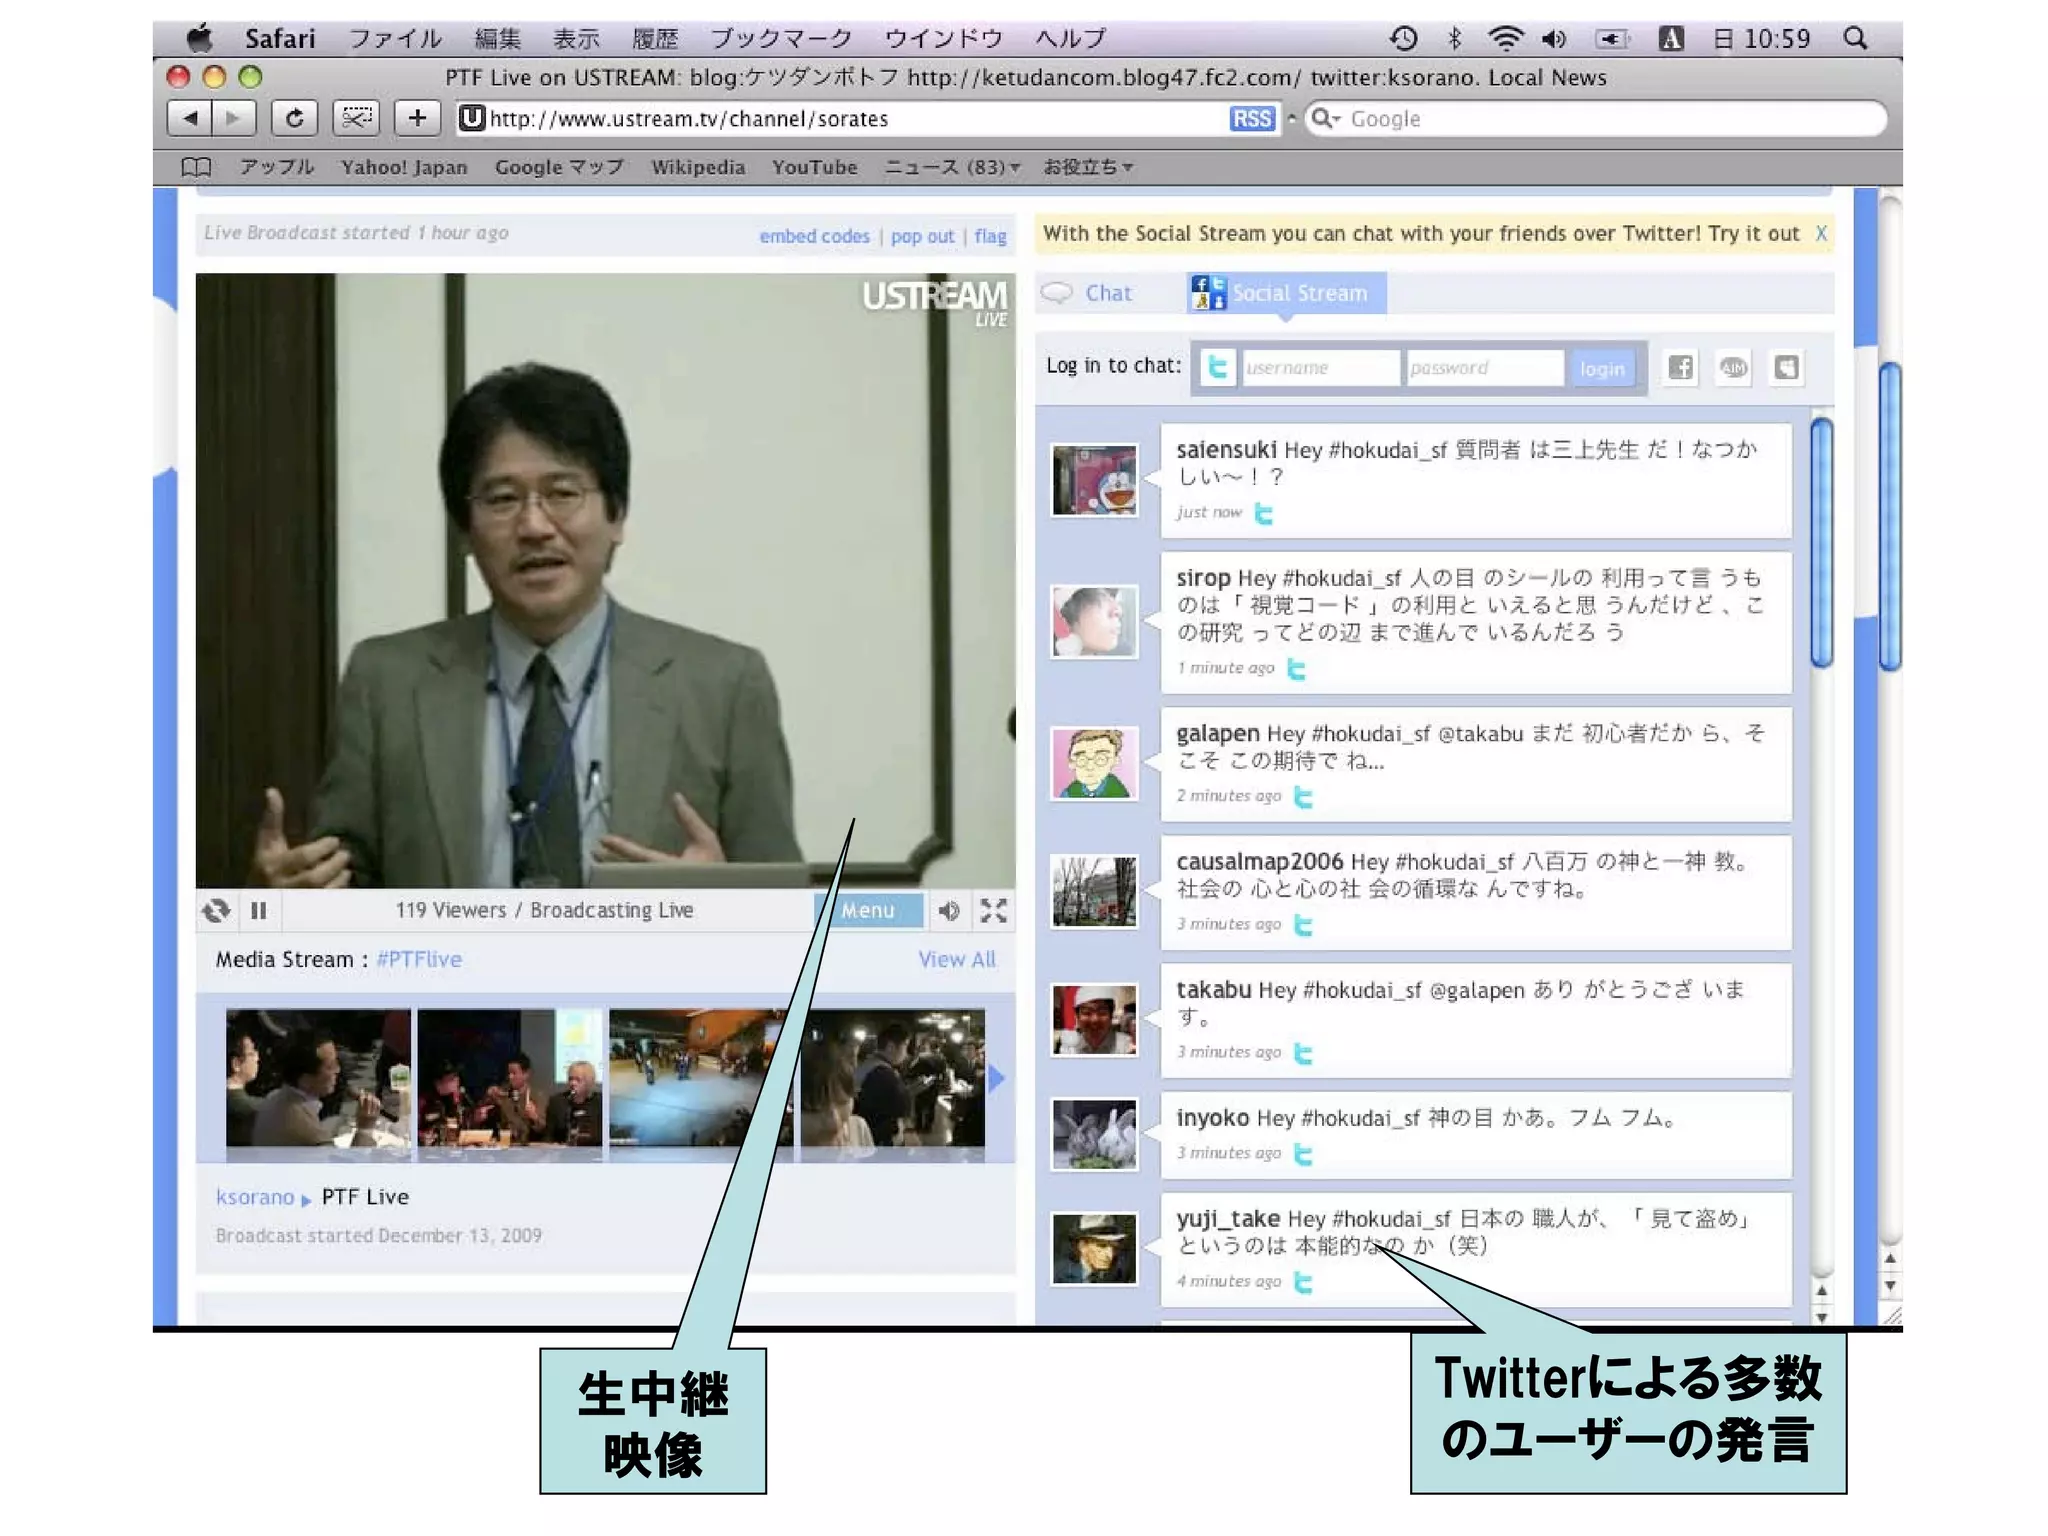Click the username field
Screen dimensions: 2048x1536
click(x=1320, y=367)
